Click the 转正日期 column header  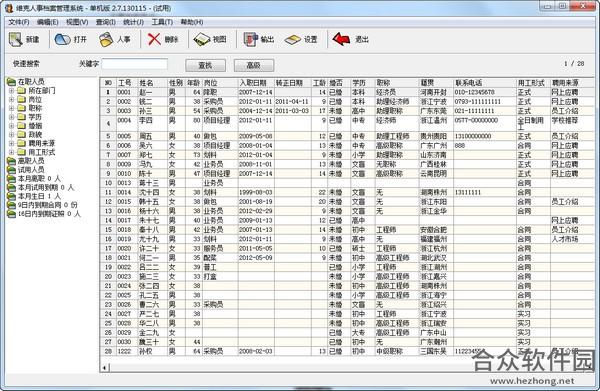[x=292, y=83]
